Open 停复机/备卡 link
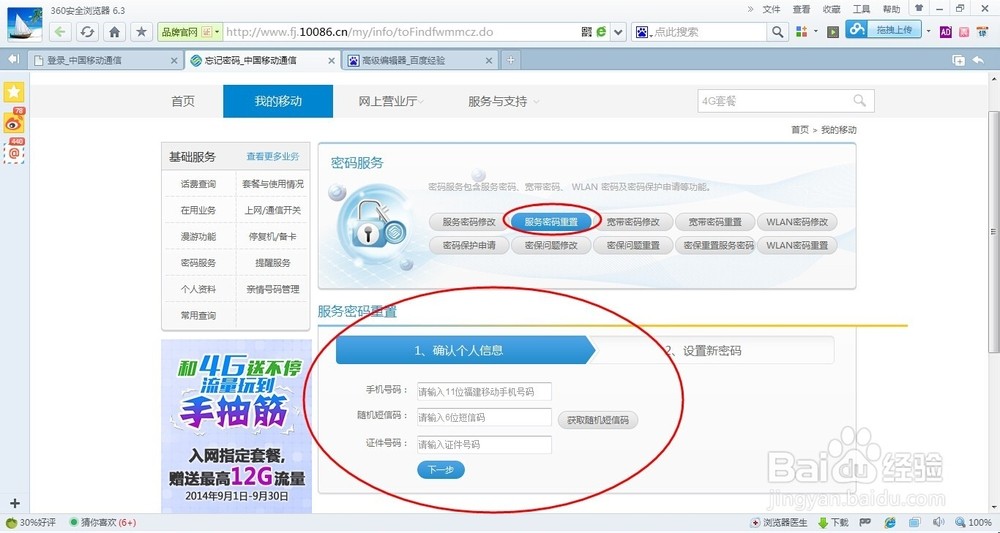Screen dimensions: 1000x533 273,236
